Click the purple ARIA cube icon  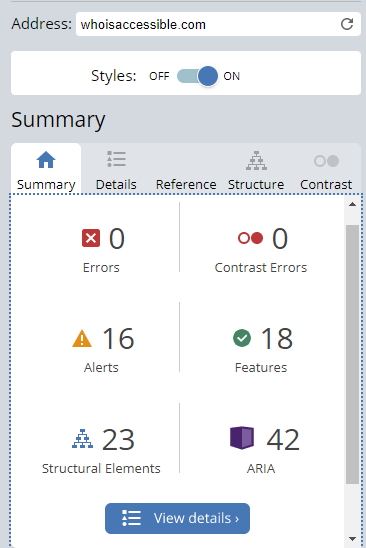242,438
